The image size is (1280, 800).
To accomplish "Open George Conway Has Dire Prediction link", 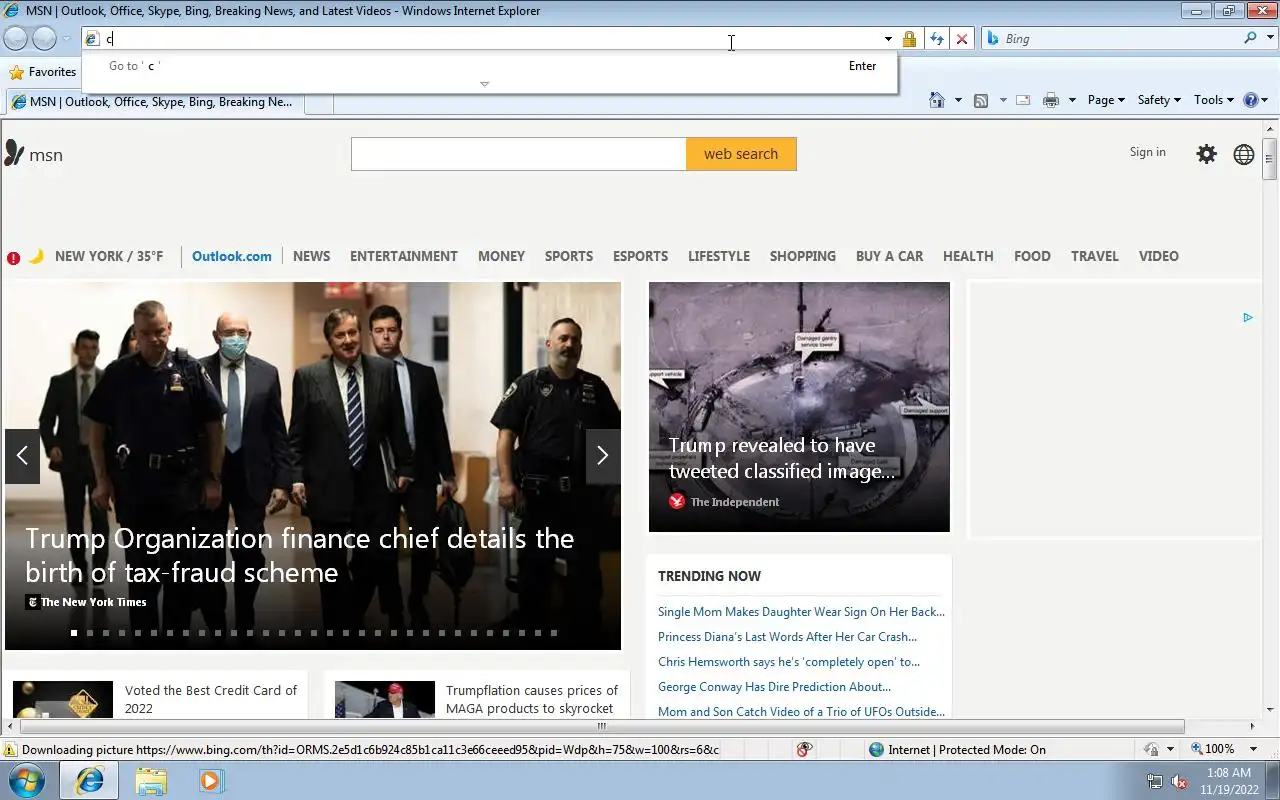I will point(774,687).
